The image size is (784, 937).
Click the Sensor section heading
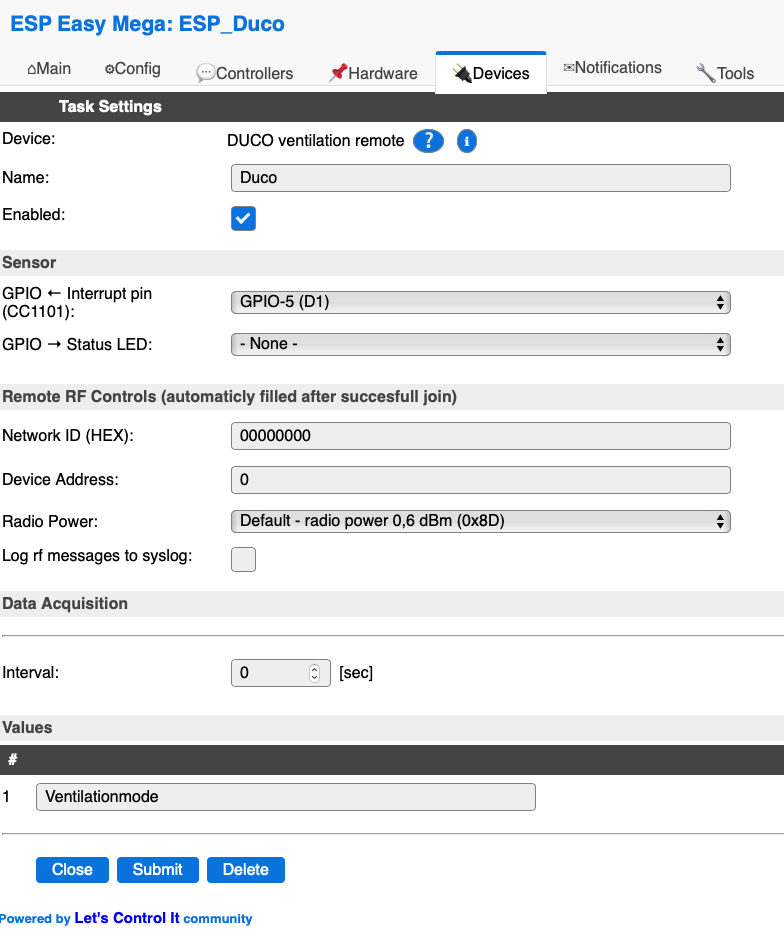29,263
